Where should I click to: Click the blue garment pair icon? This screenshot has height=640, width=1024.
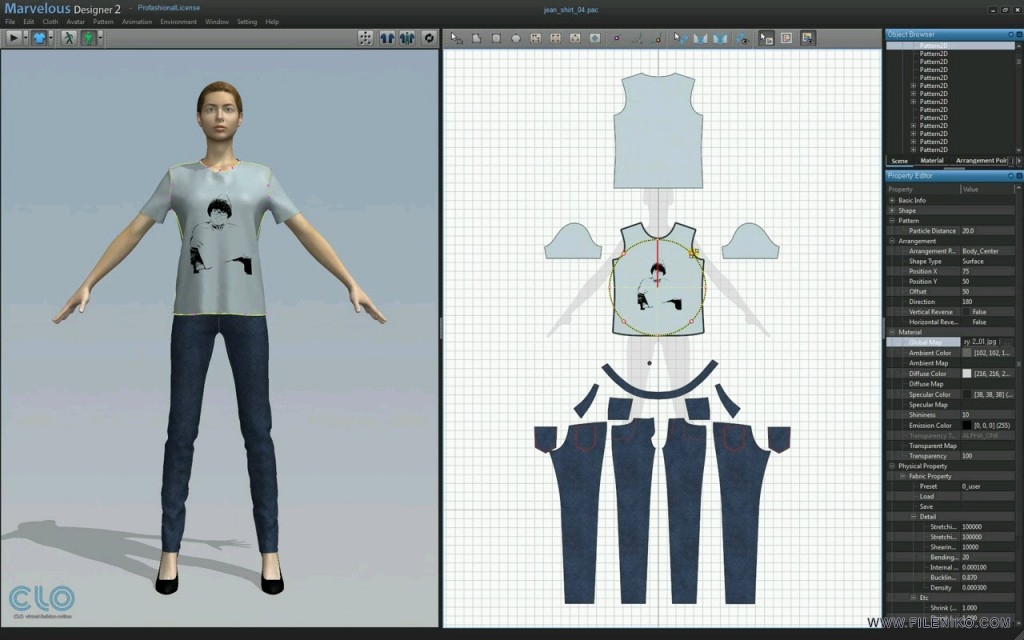coord(387,38)
